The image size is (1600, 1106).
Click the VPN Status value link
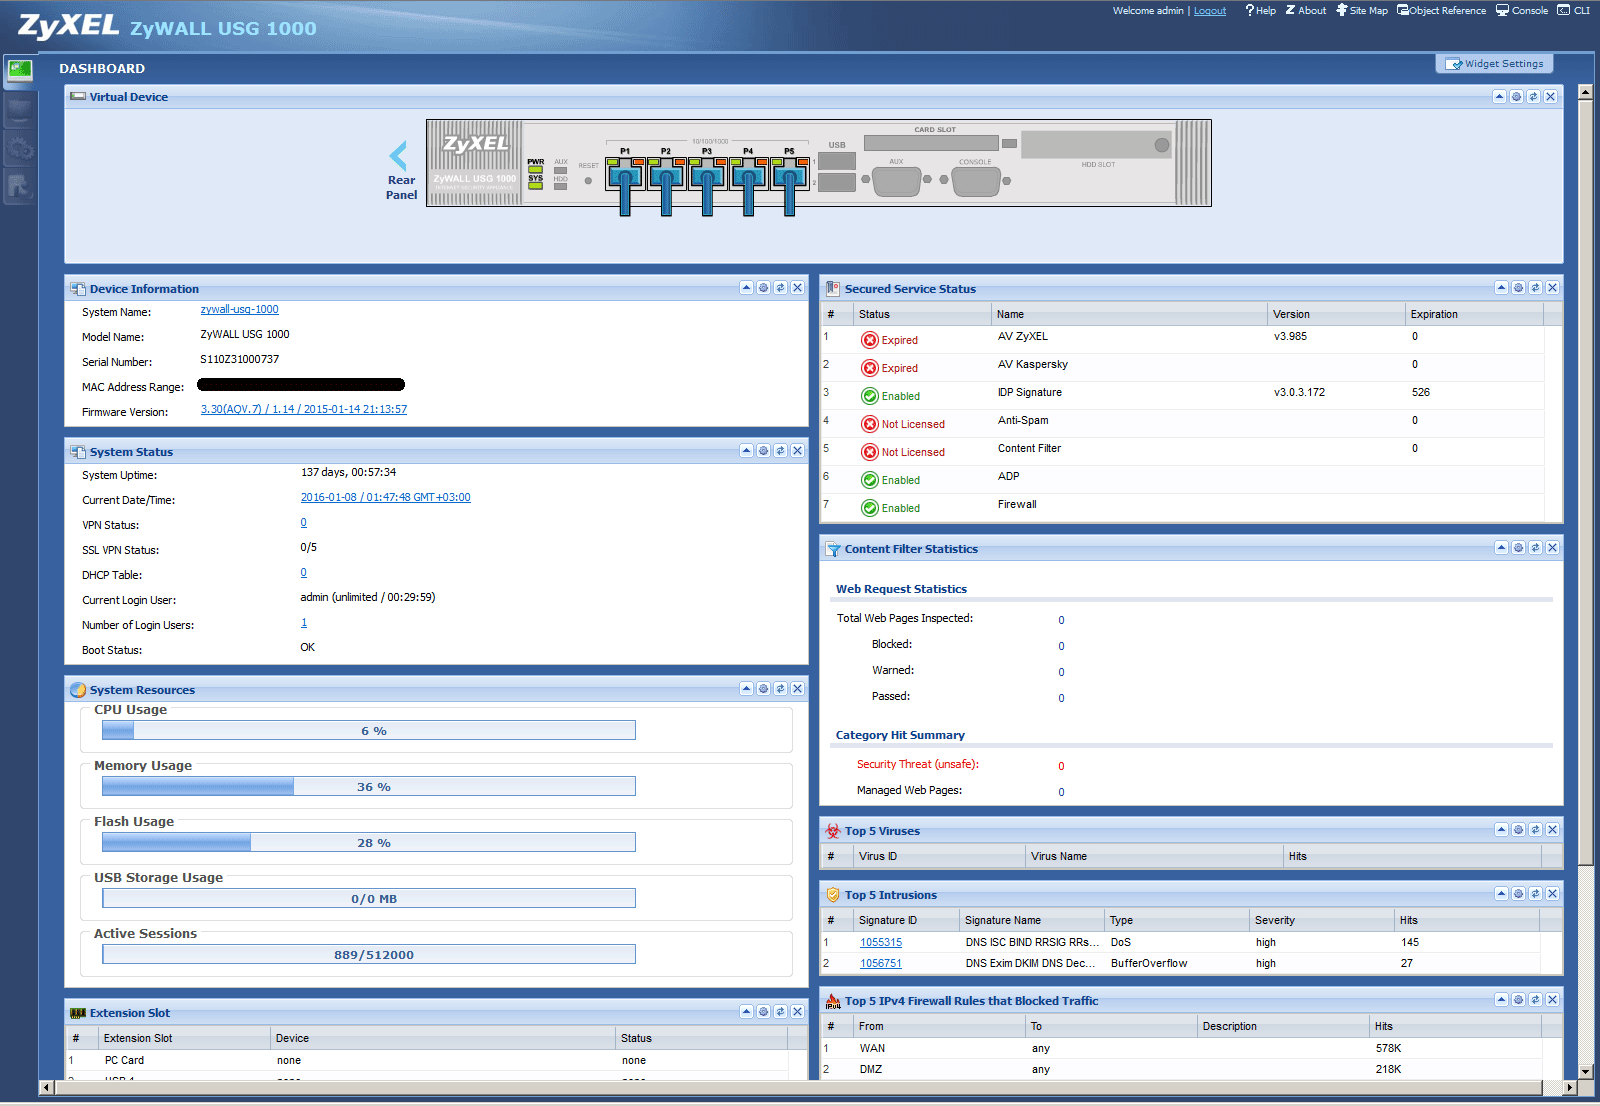coord(304,523)
